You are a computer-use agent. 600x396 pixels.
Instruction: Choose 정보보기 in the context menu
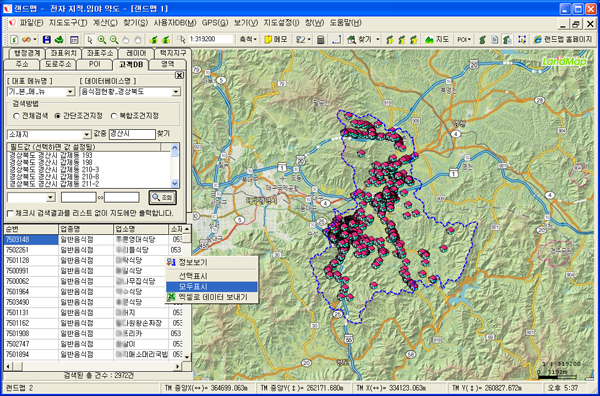[x=212, y=262]
